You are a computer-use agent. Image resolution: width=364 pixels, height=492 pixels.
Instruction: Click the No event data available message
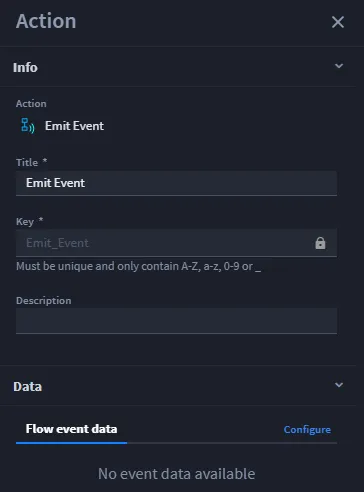pyautogui.click(x=177, y=474)
